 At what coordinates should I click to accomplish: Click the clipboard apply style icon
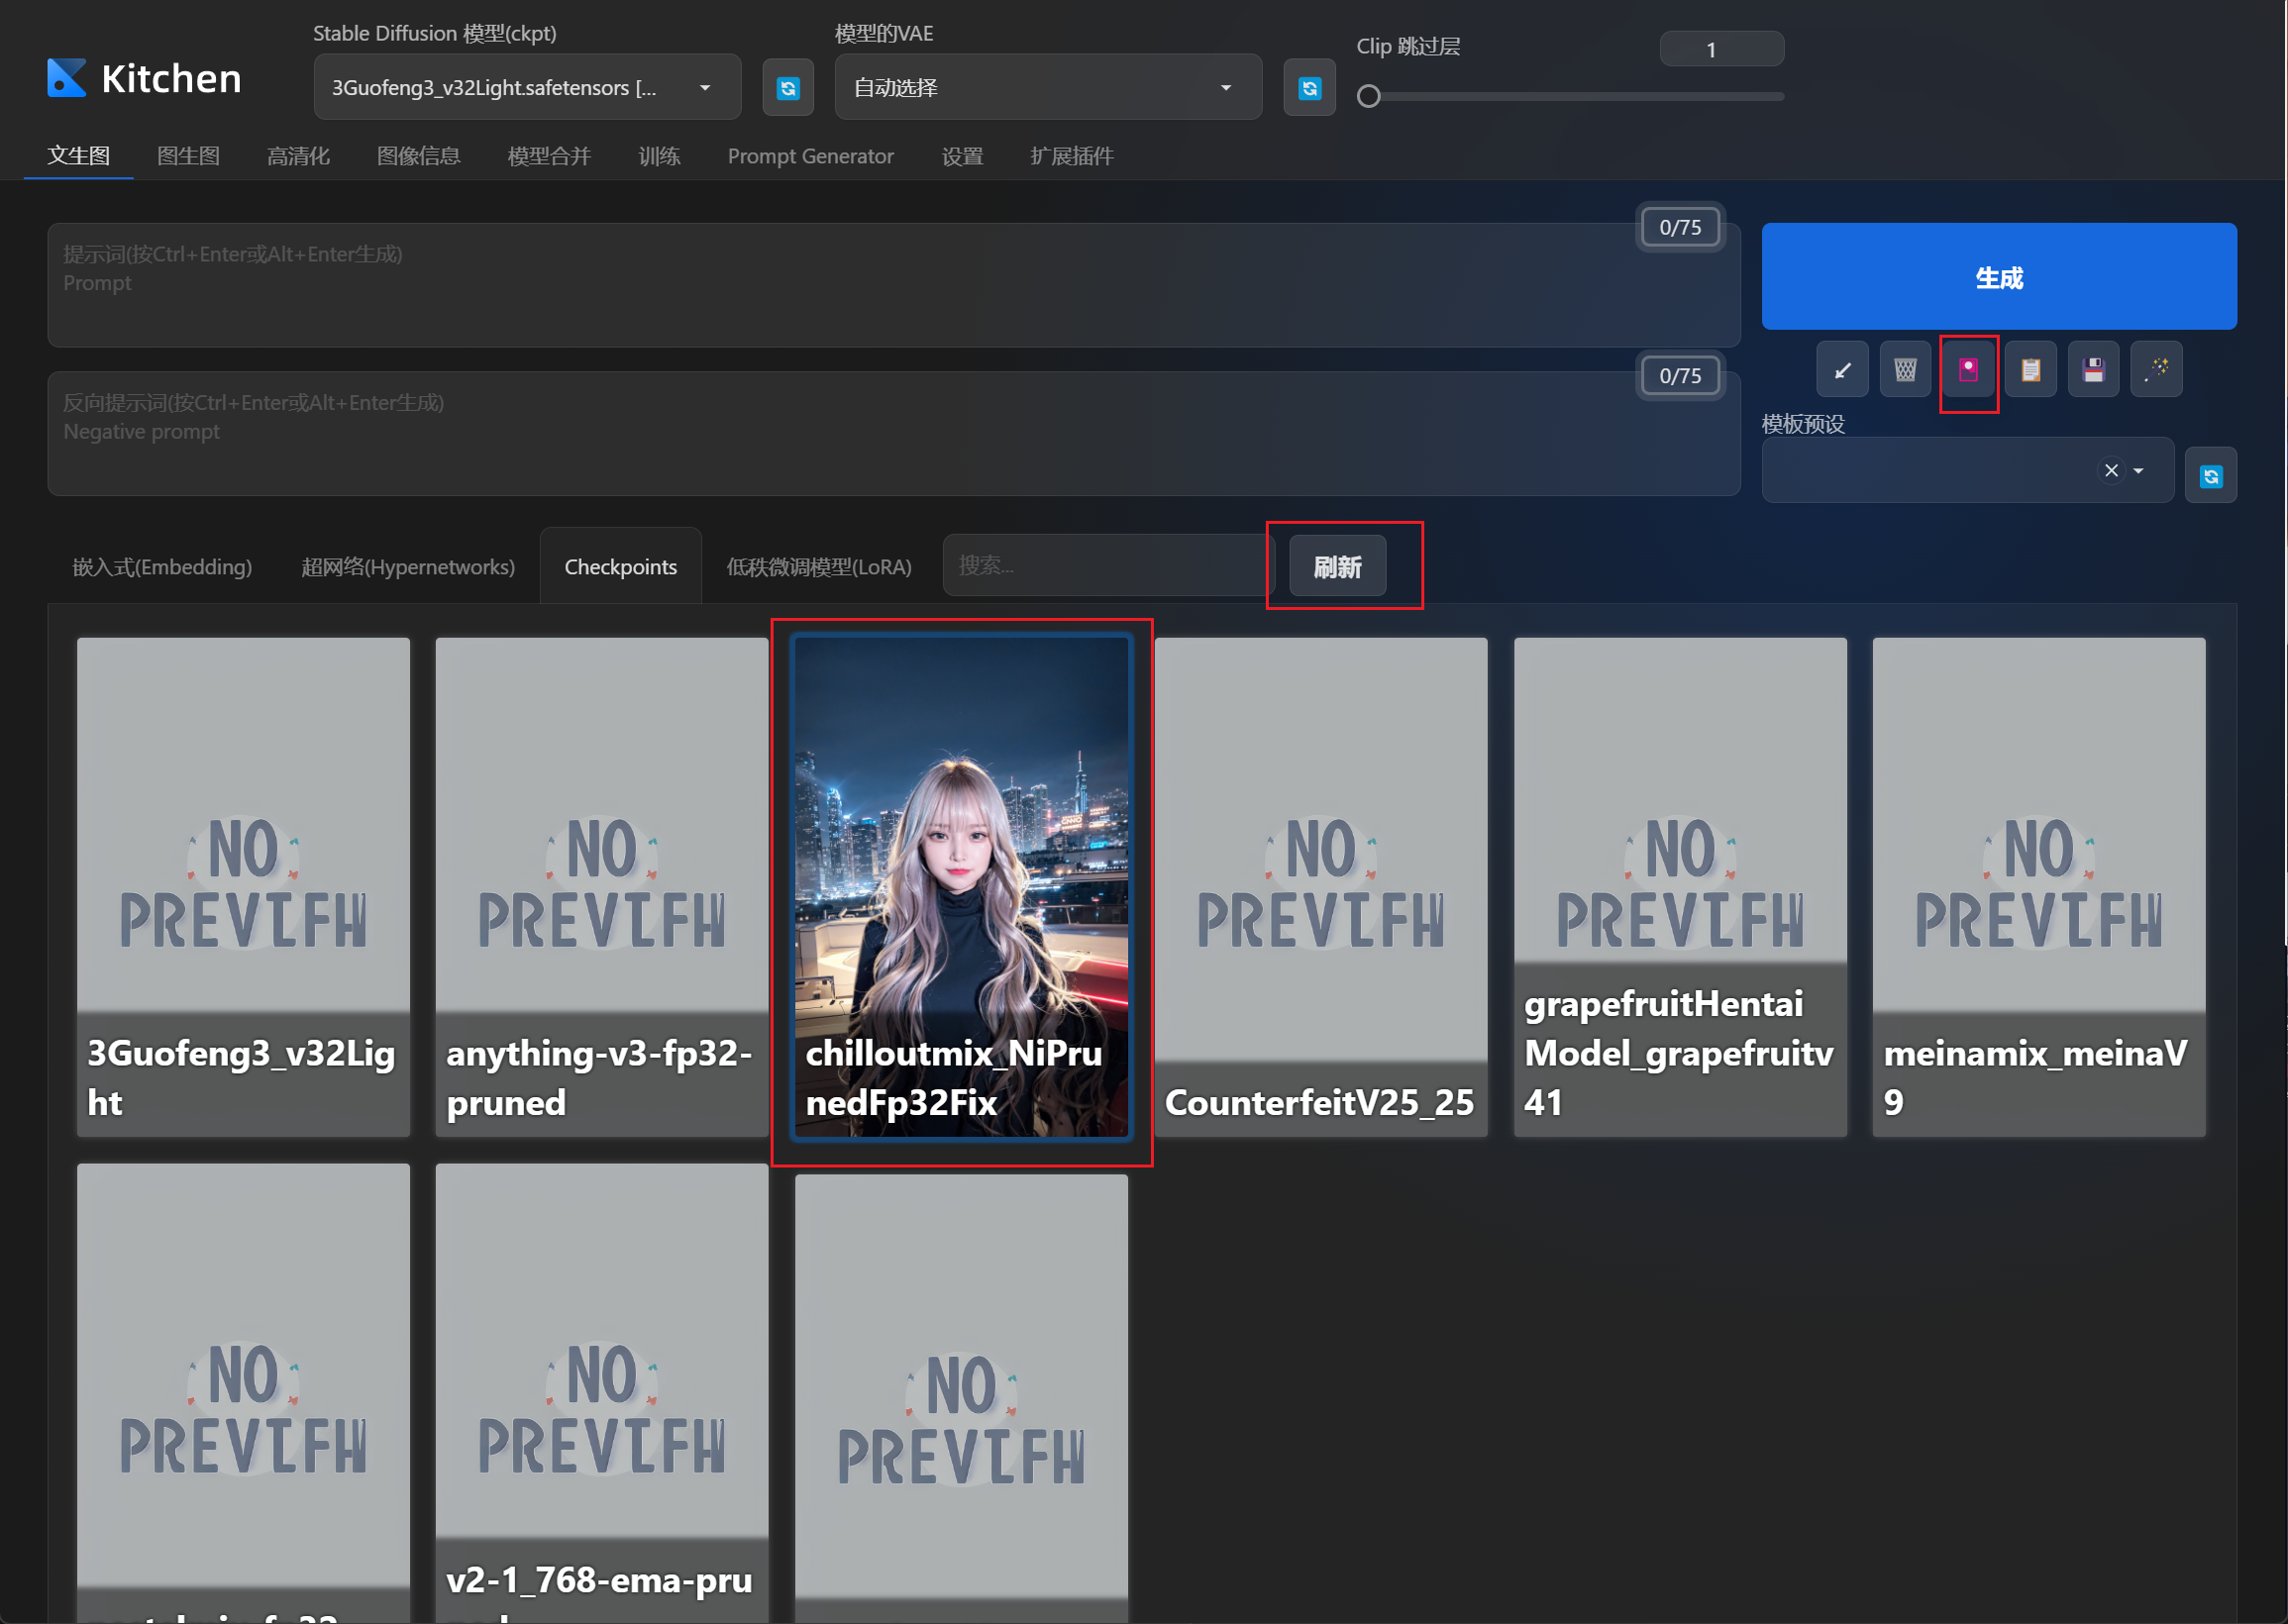tap(2030, 370)
